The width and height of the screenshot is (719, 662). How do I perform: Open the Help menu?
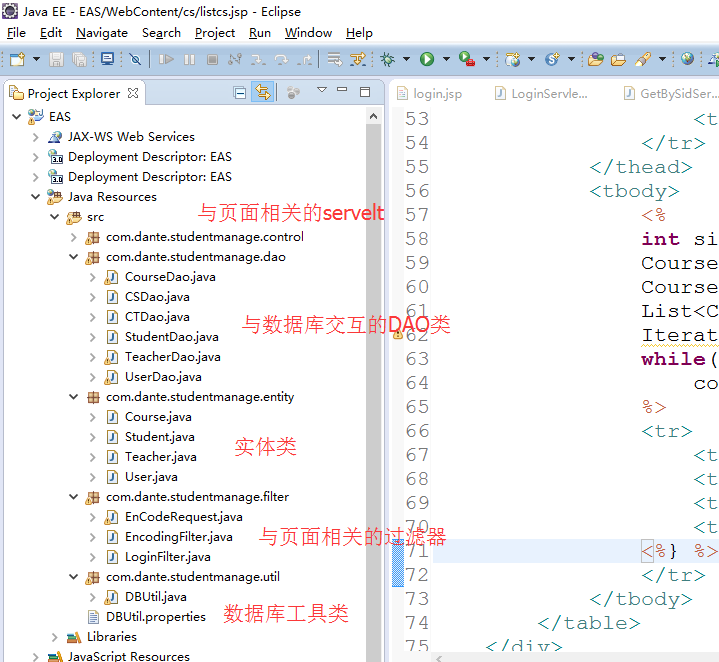359,33
